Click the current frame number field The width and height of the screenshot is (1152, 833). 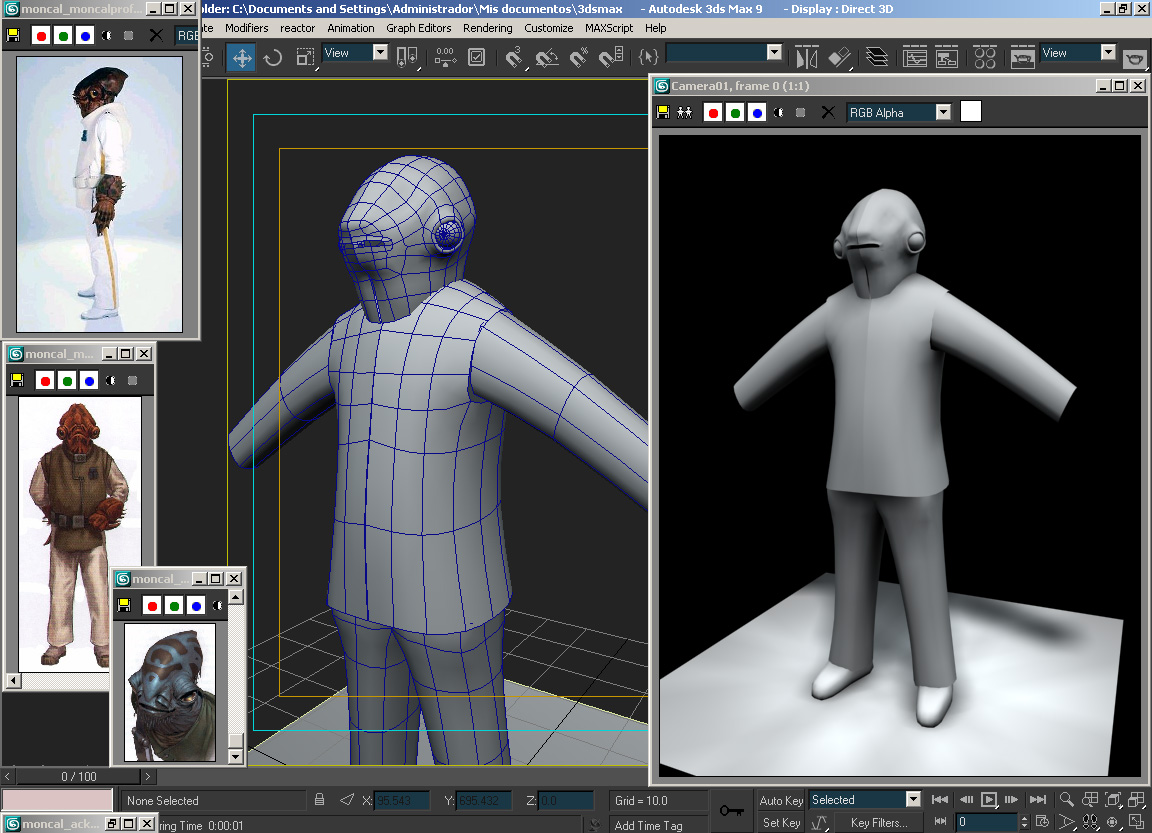tap(987, 822)
